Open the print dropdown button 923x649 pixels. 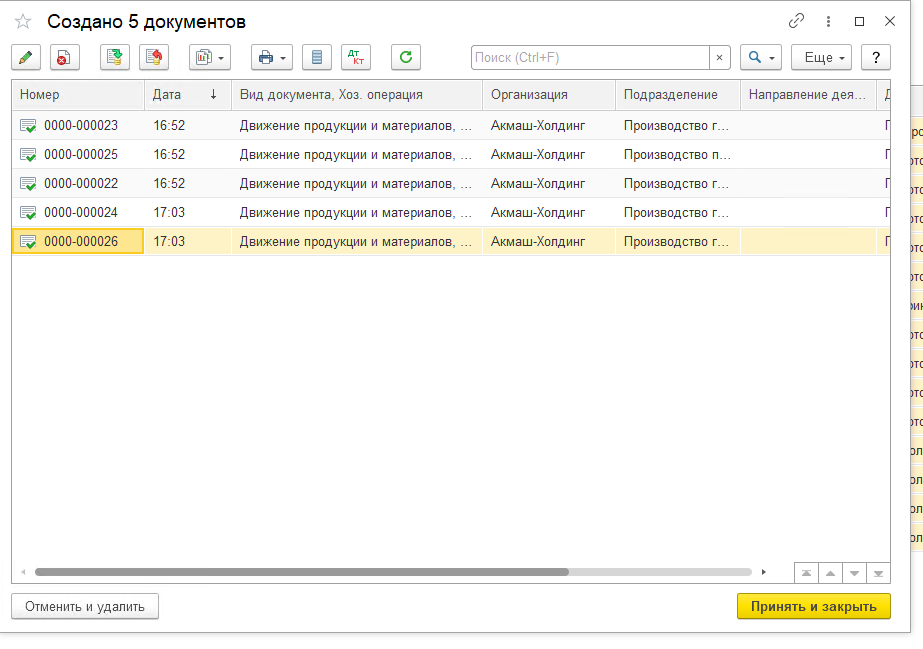tap(272, 58)
